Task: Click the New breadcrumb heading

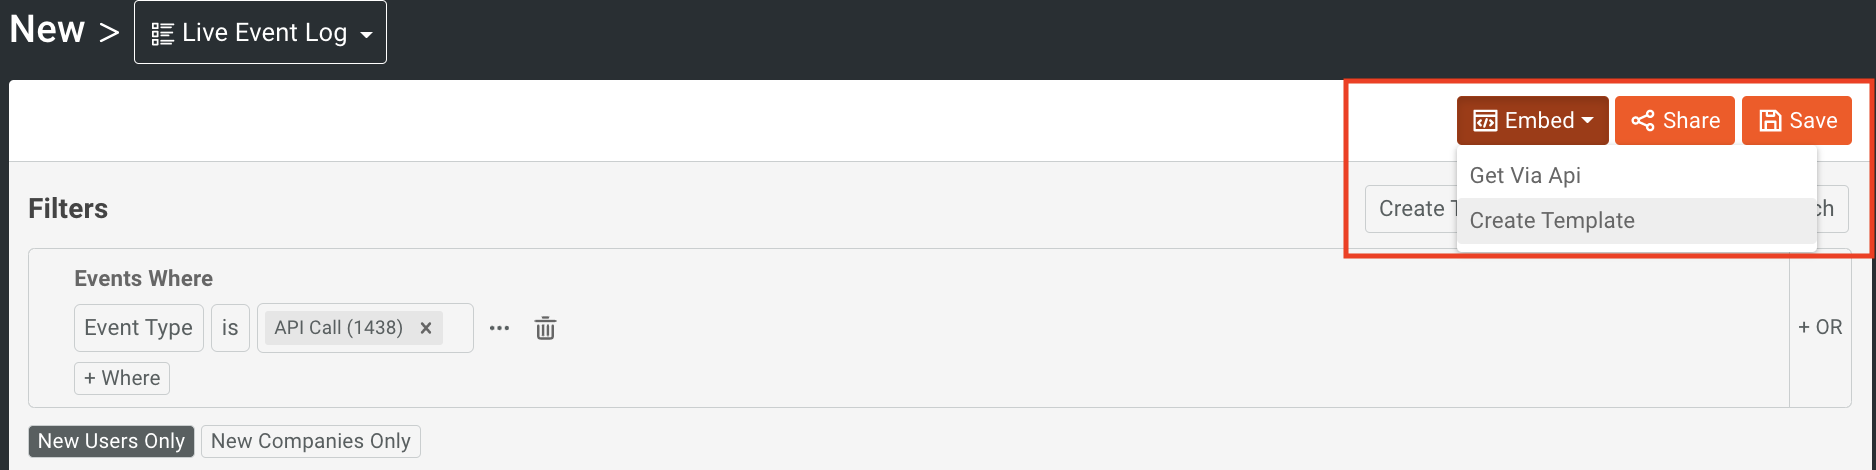Action: click(x=47, y=30)
